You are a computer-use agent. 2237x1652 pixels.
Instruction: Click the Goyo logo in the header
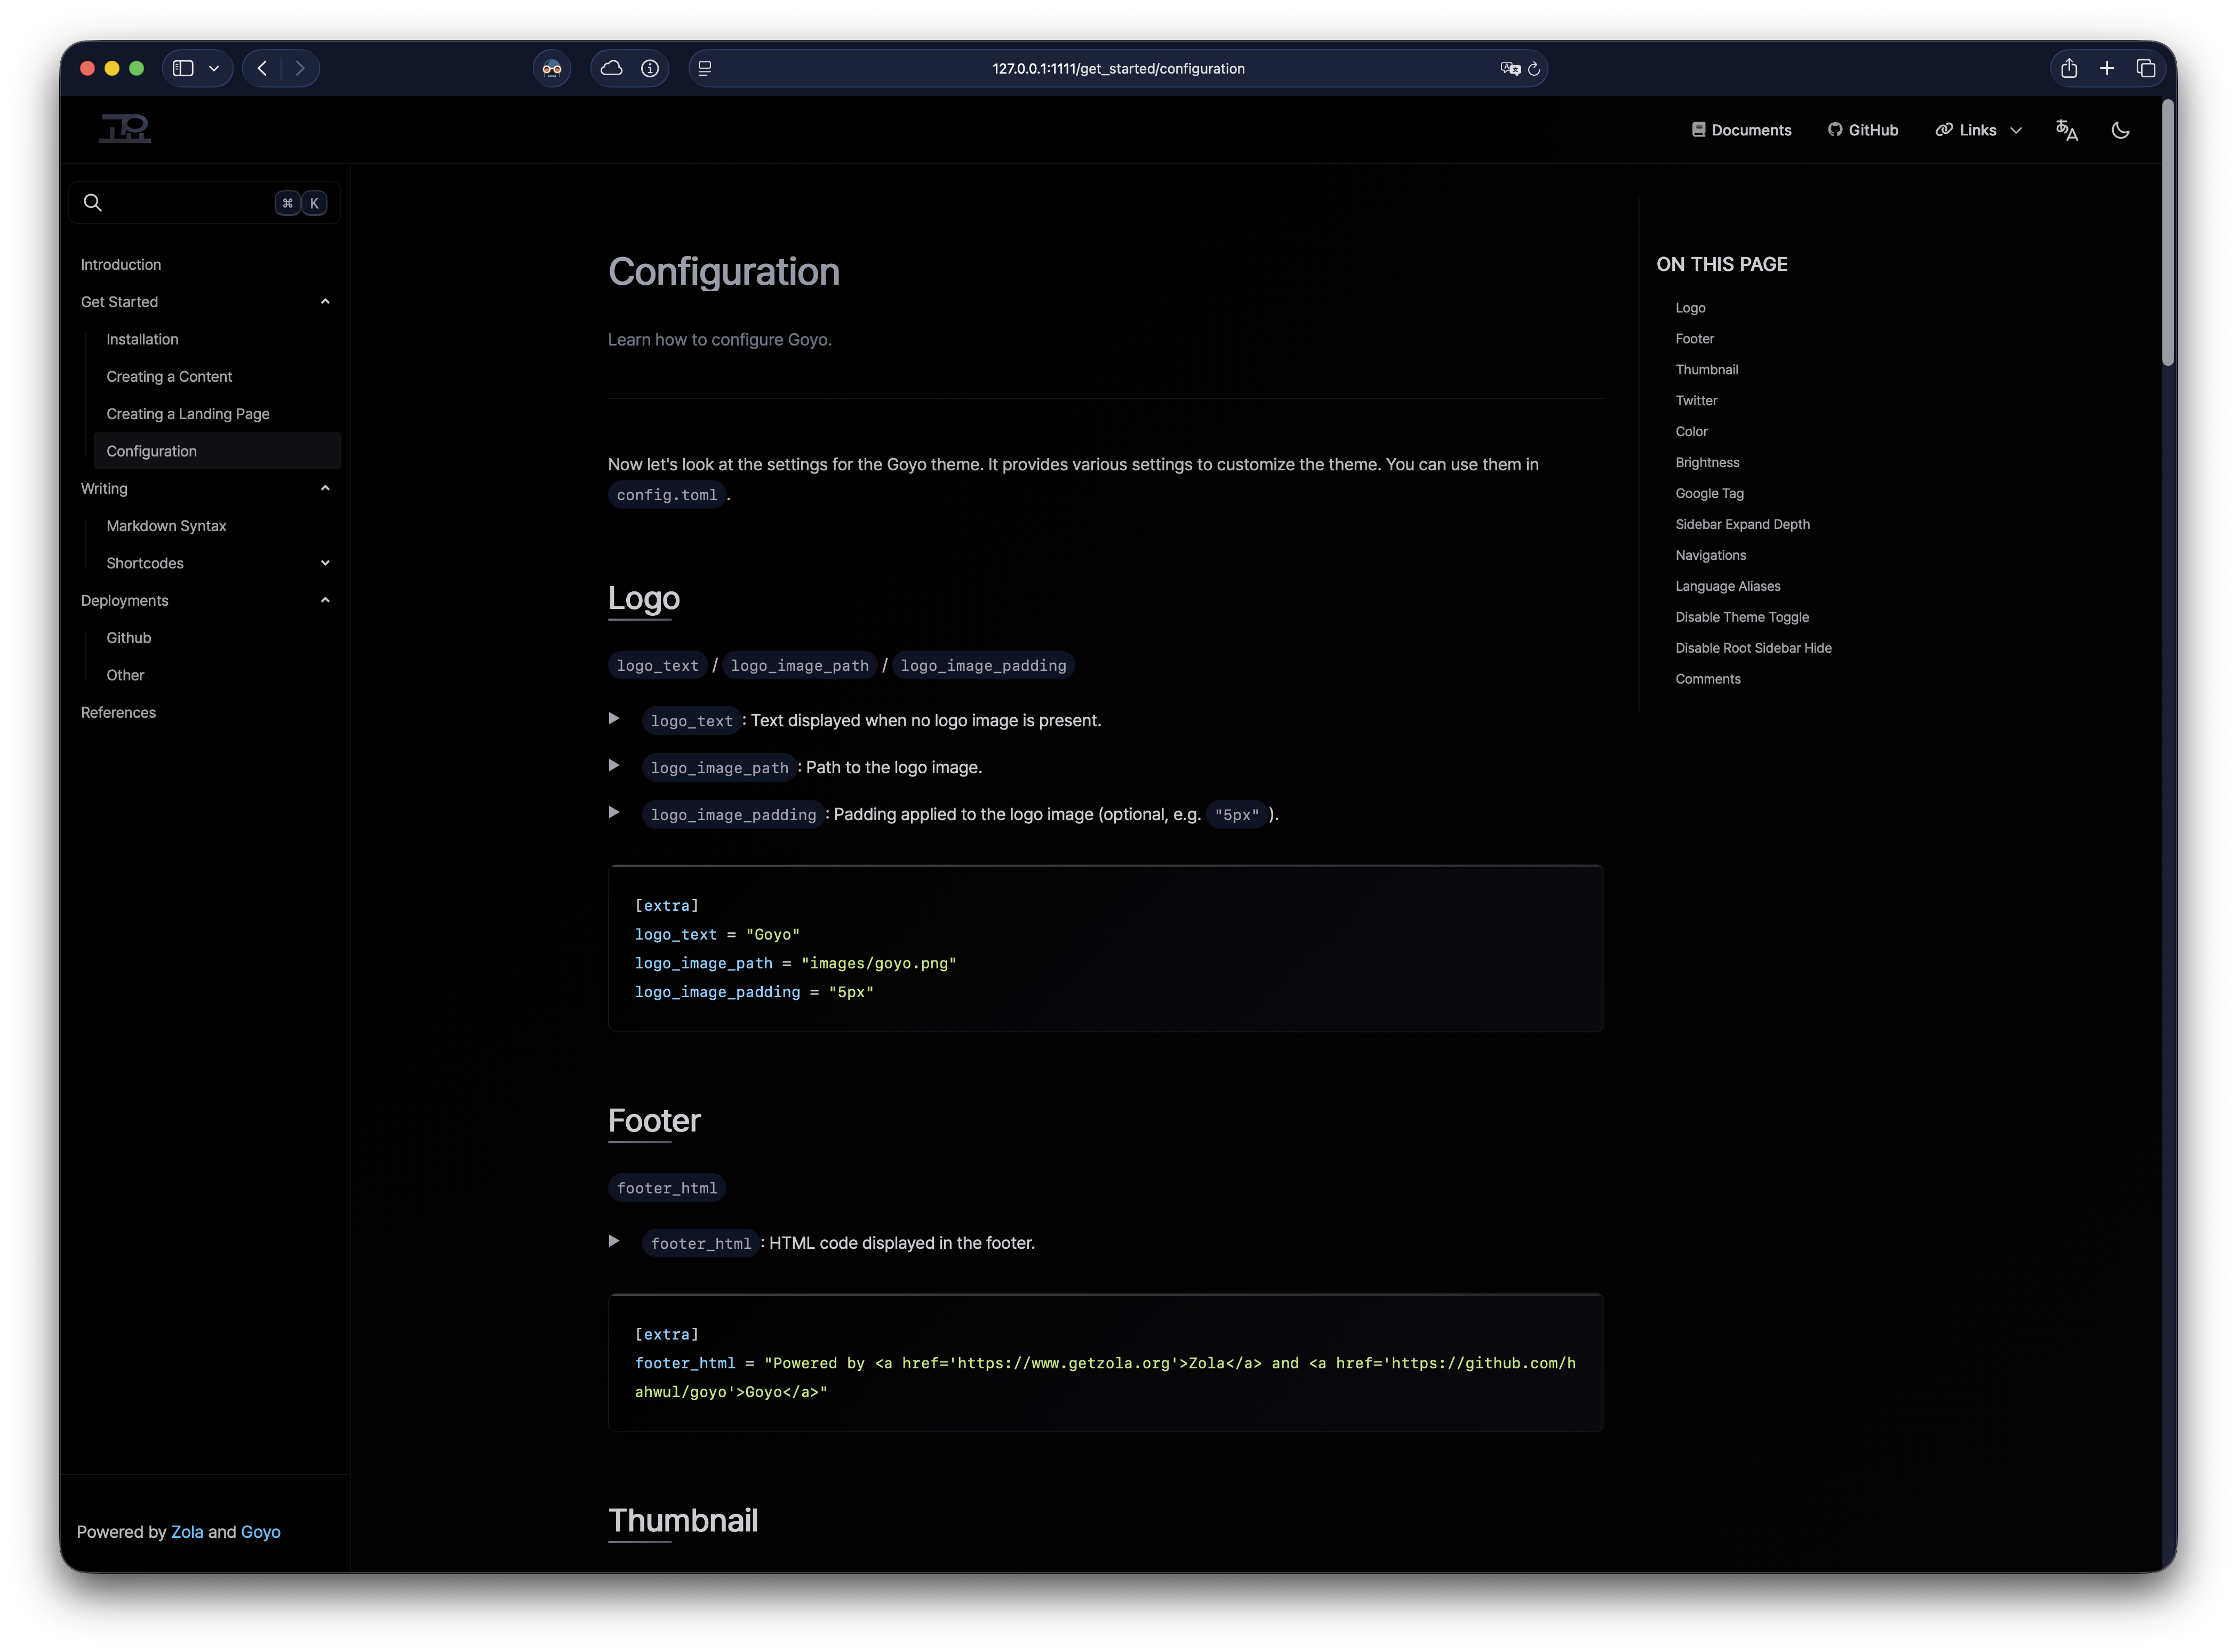coord(125,129)
